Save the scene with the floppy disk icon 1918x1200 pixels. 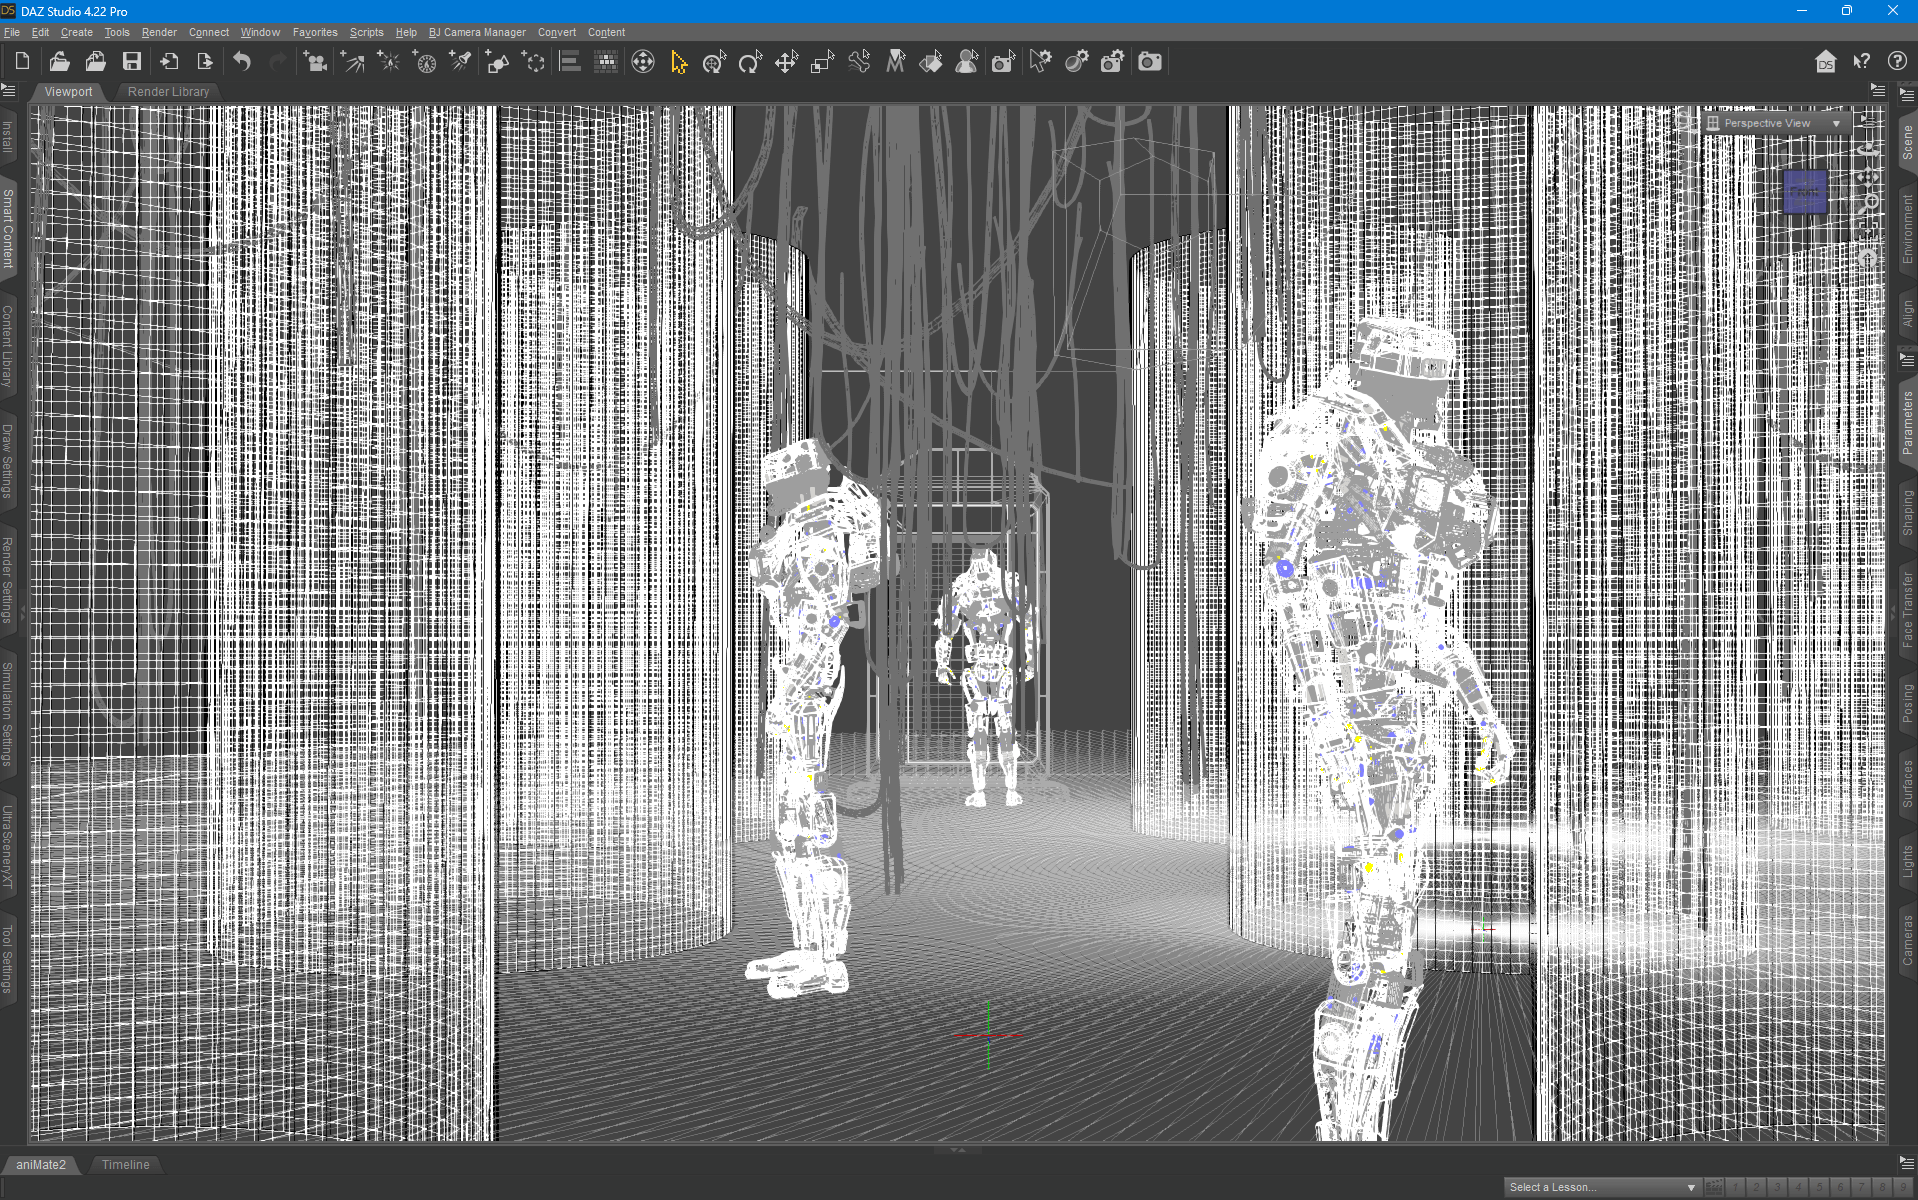click(x=132, y=62)
